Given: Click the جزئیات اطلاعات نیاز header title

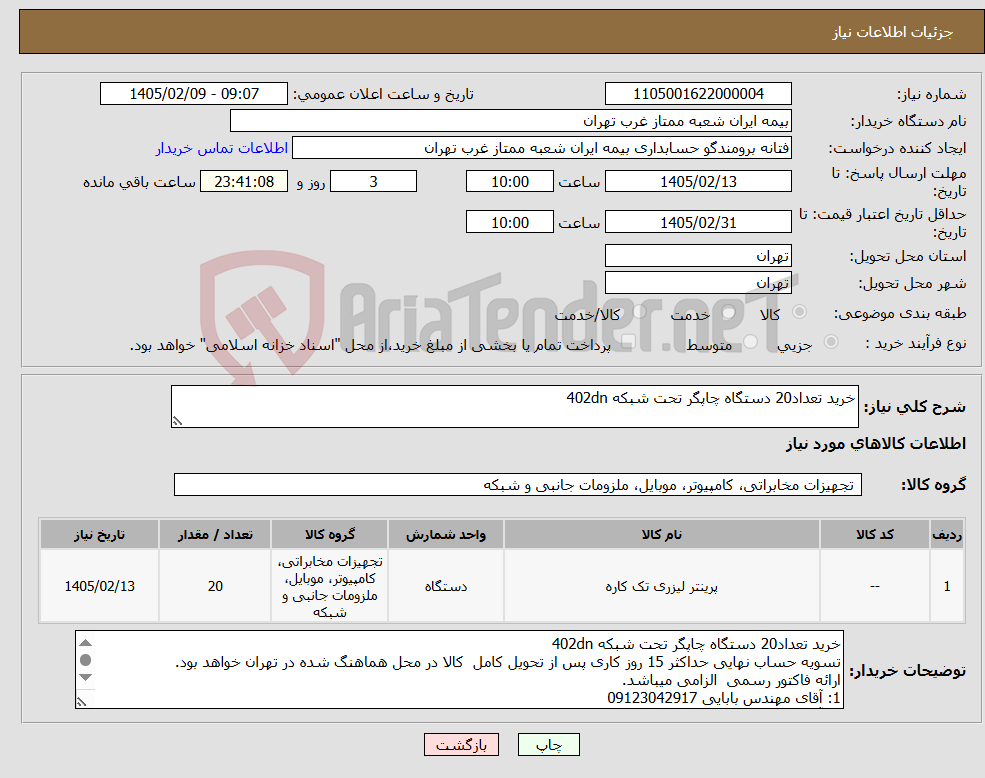Looking at the screenshot, I should pos(893,32).
